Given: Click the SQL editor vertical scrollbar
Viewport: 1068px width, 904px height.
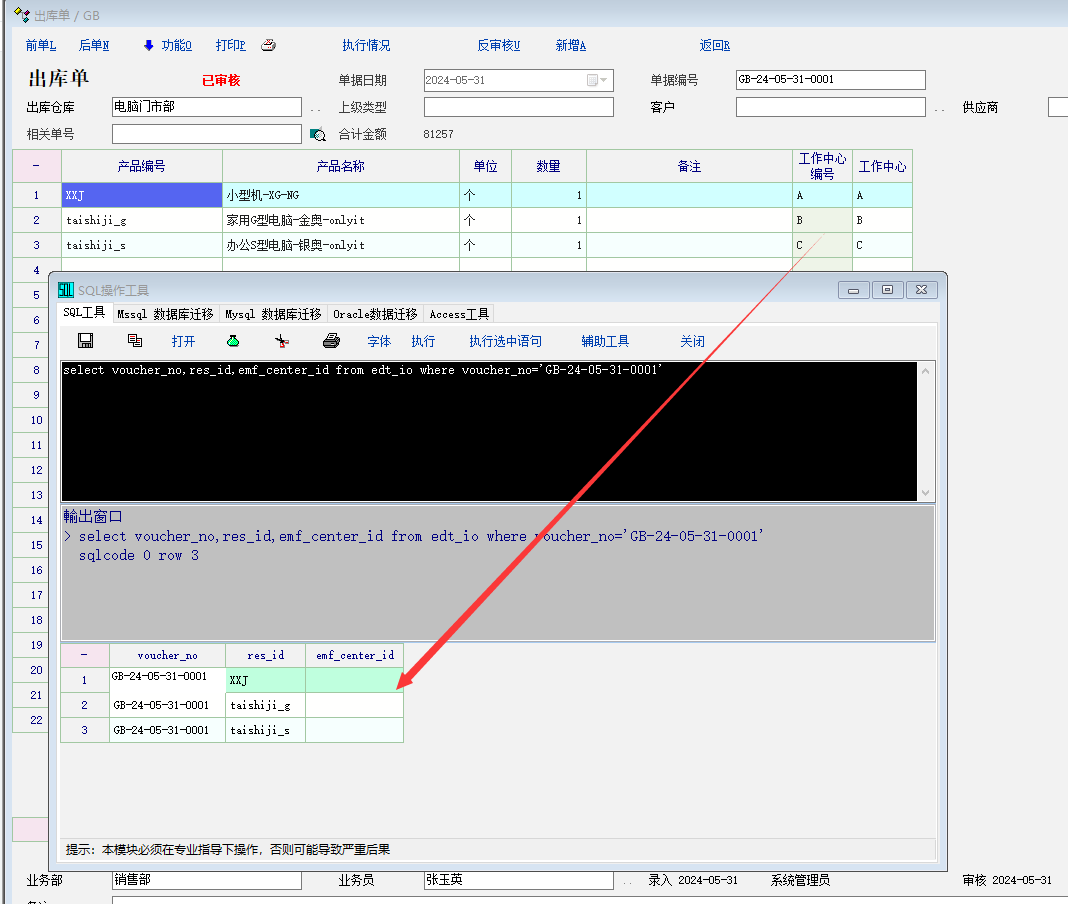Looking at the screenshot, I should click(925, 431).
